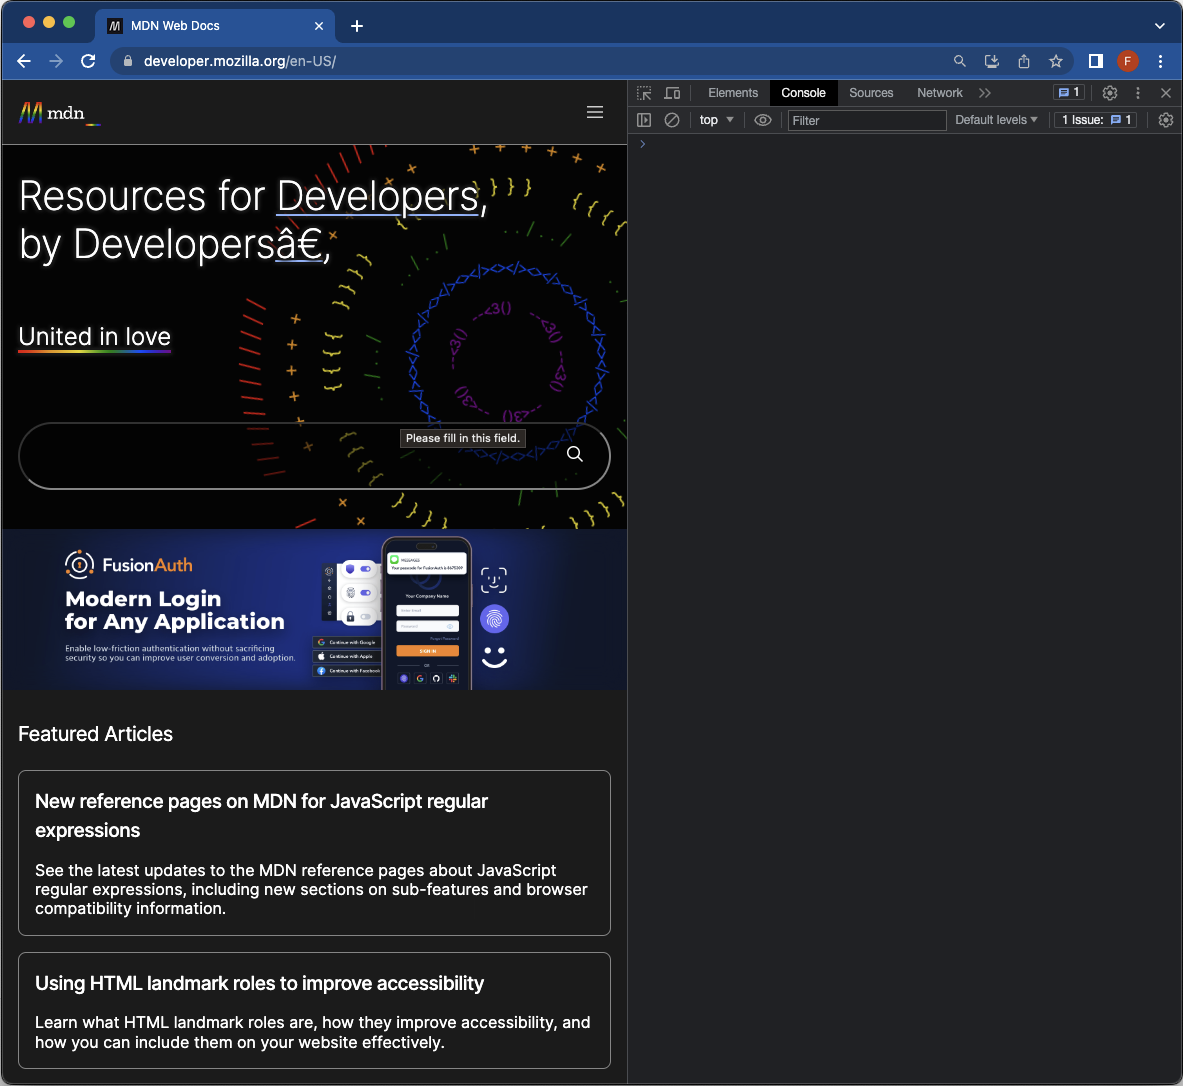Reload the MDN page
Viewport: 1183px width, 1086px height.
coord(88,61)
